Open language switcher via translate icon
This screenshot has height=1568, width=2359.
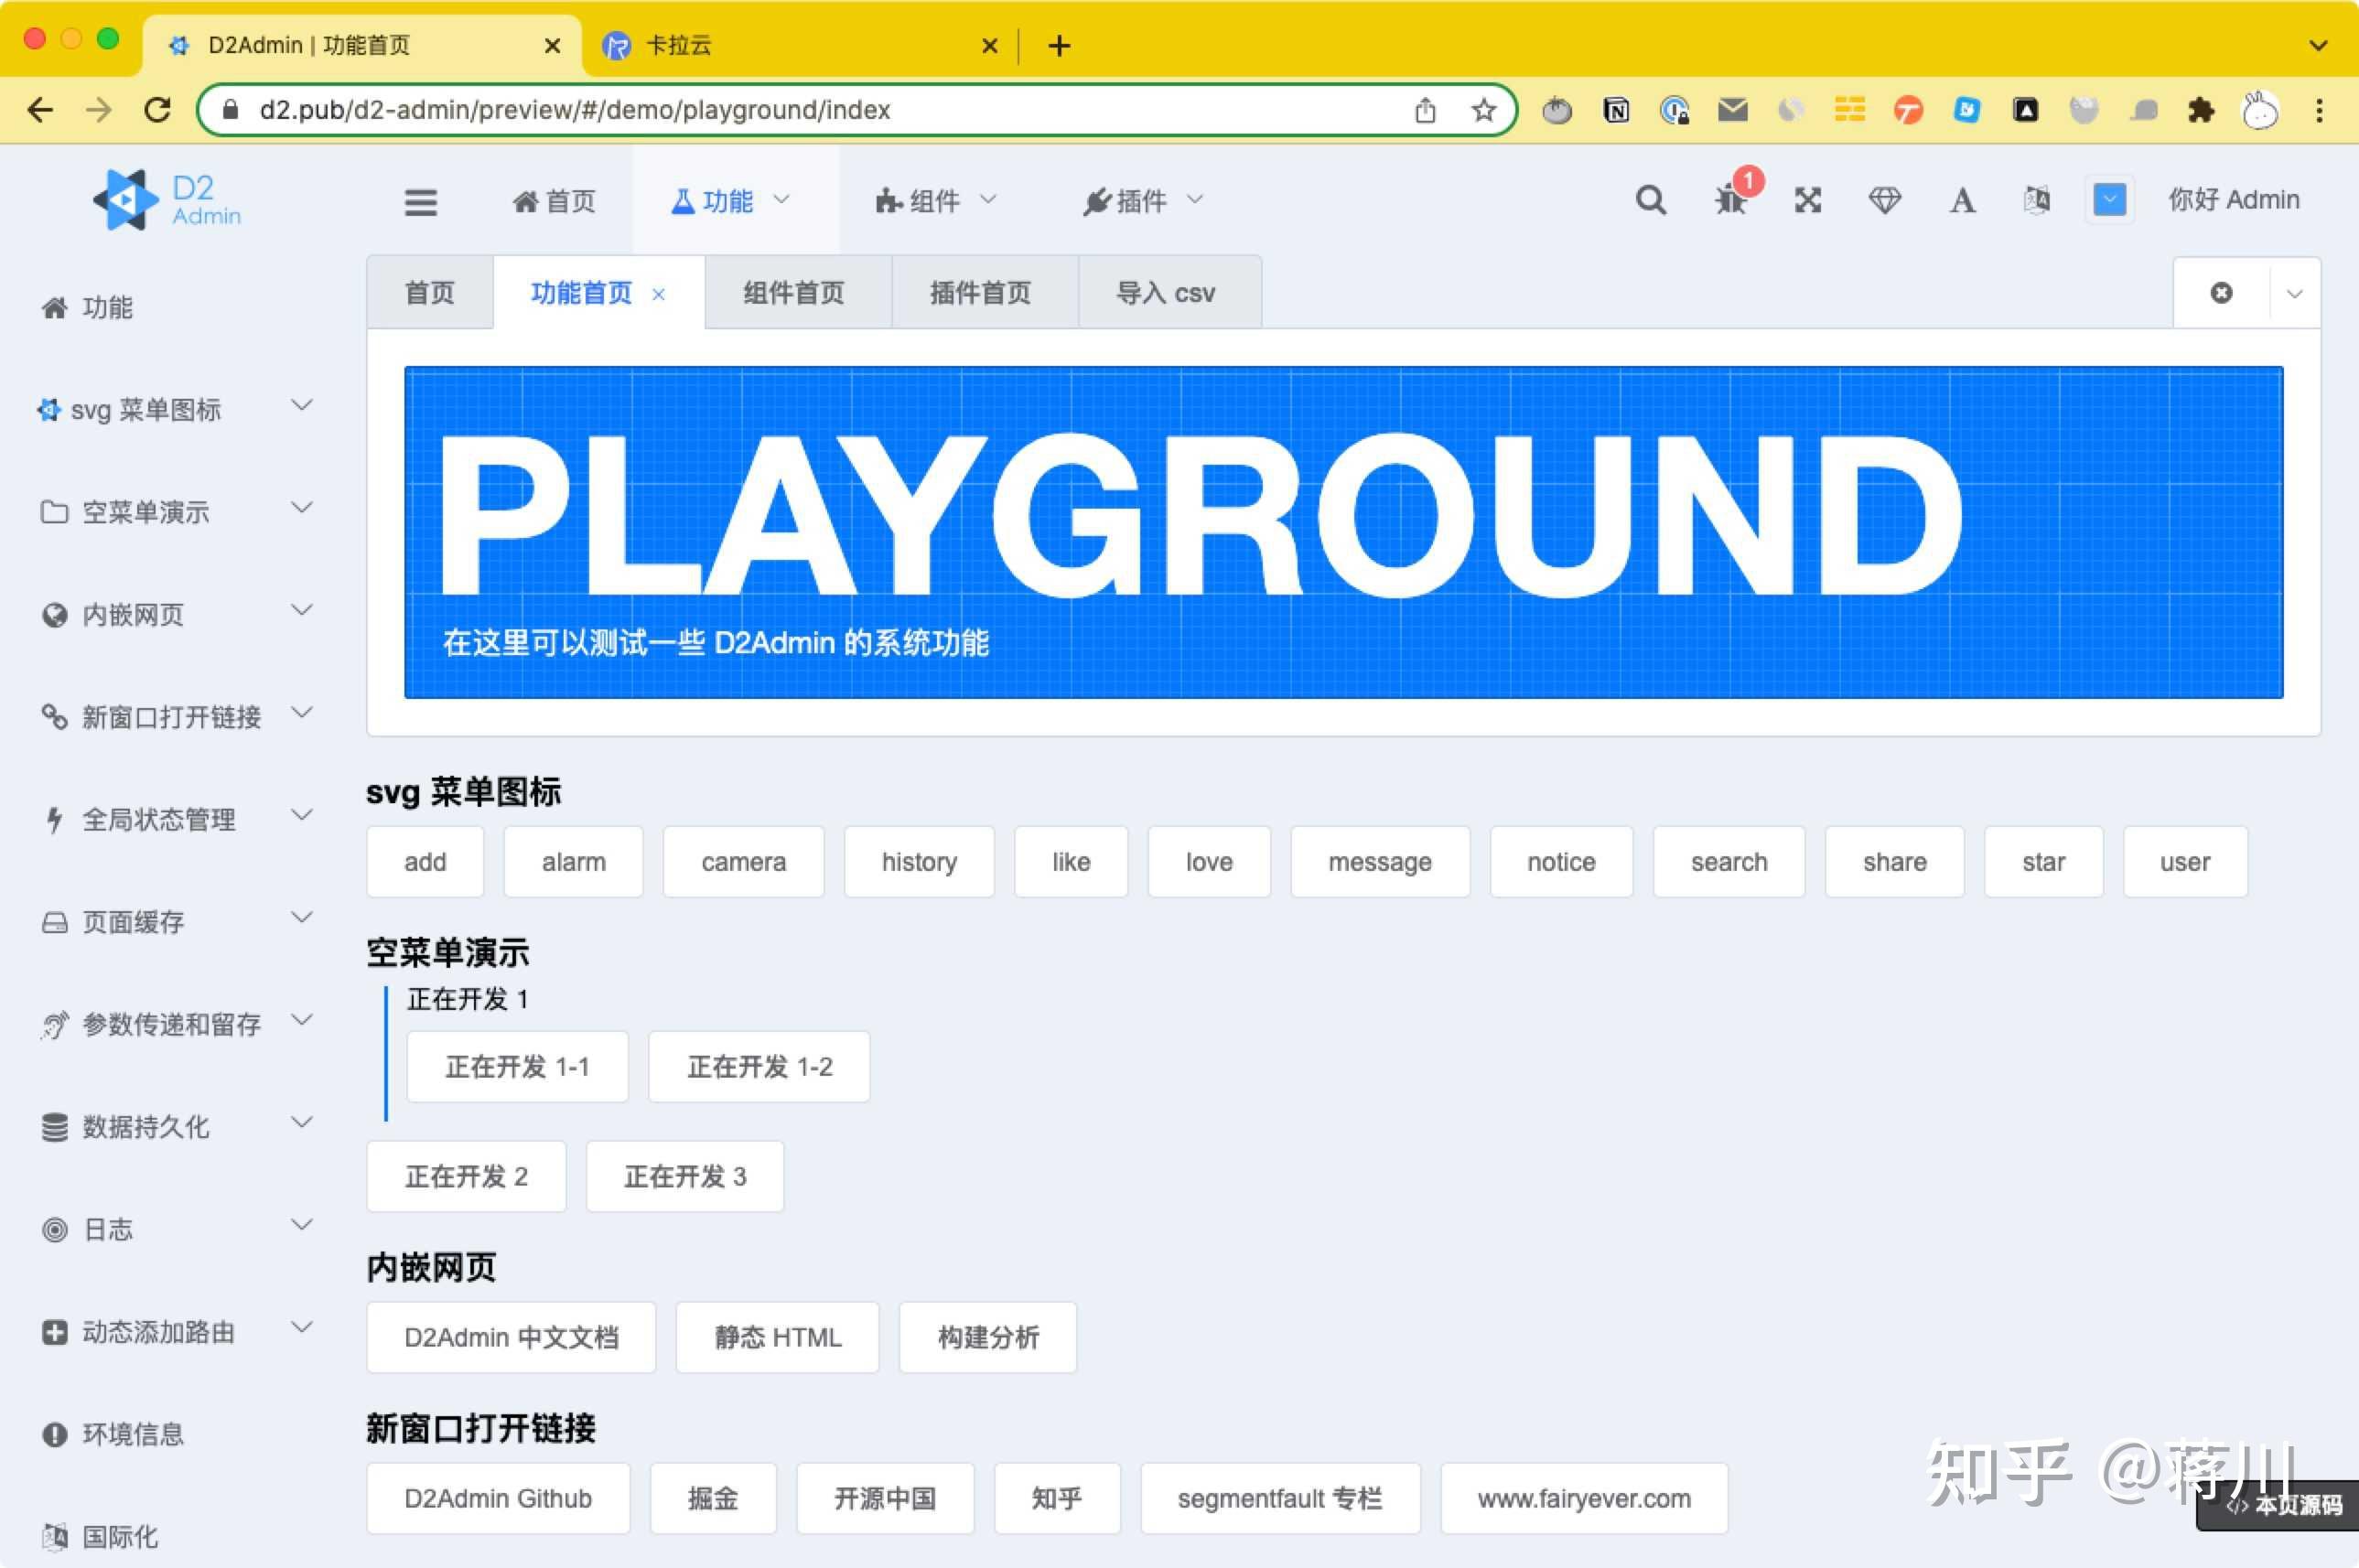pos(2038,200)
